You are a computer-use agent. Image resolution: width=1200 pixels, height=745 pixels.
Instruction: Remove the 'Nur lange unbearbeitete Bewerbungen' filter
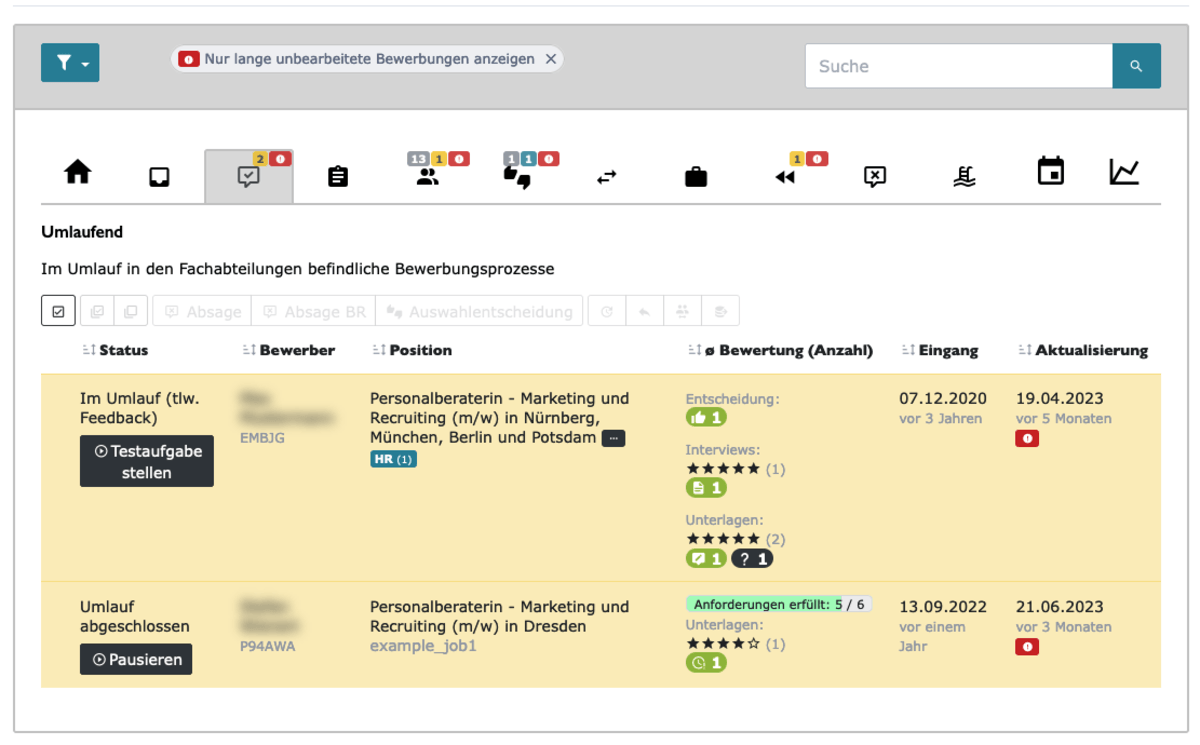pyautogui.click(x=550, y=59)
